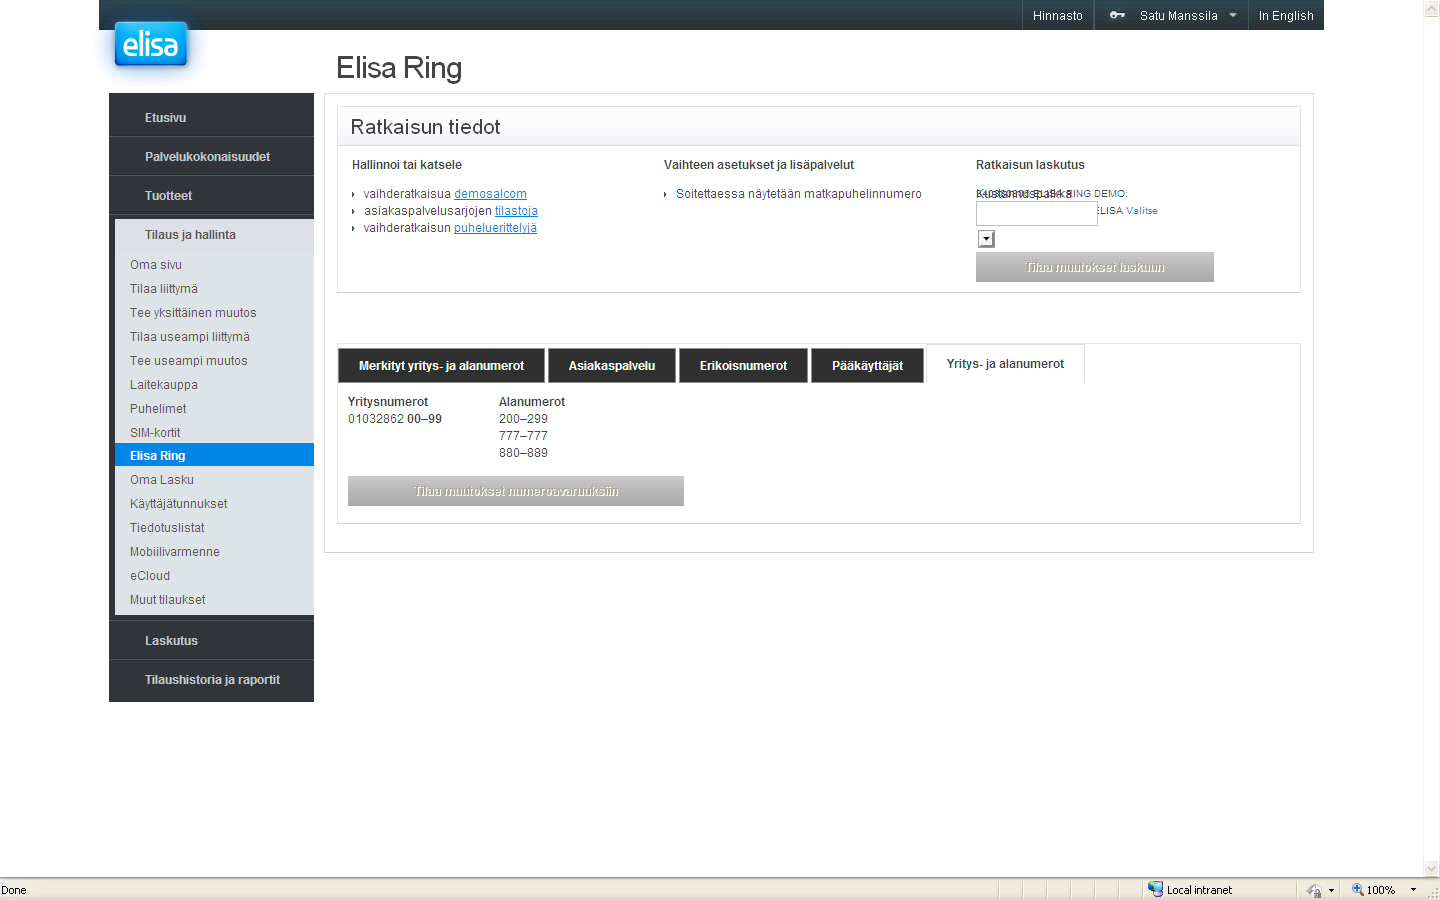
Task: Click the 777–777 extension range
Action: coord(523,436)
